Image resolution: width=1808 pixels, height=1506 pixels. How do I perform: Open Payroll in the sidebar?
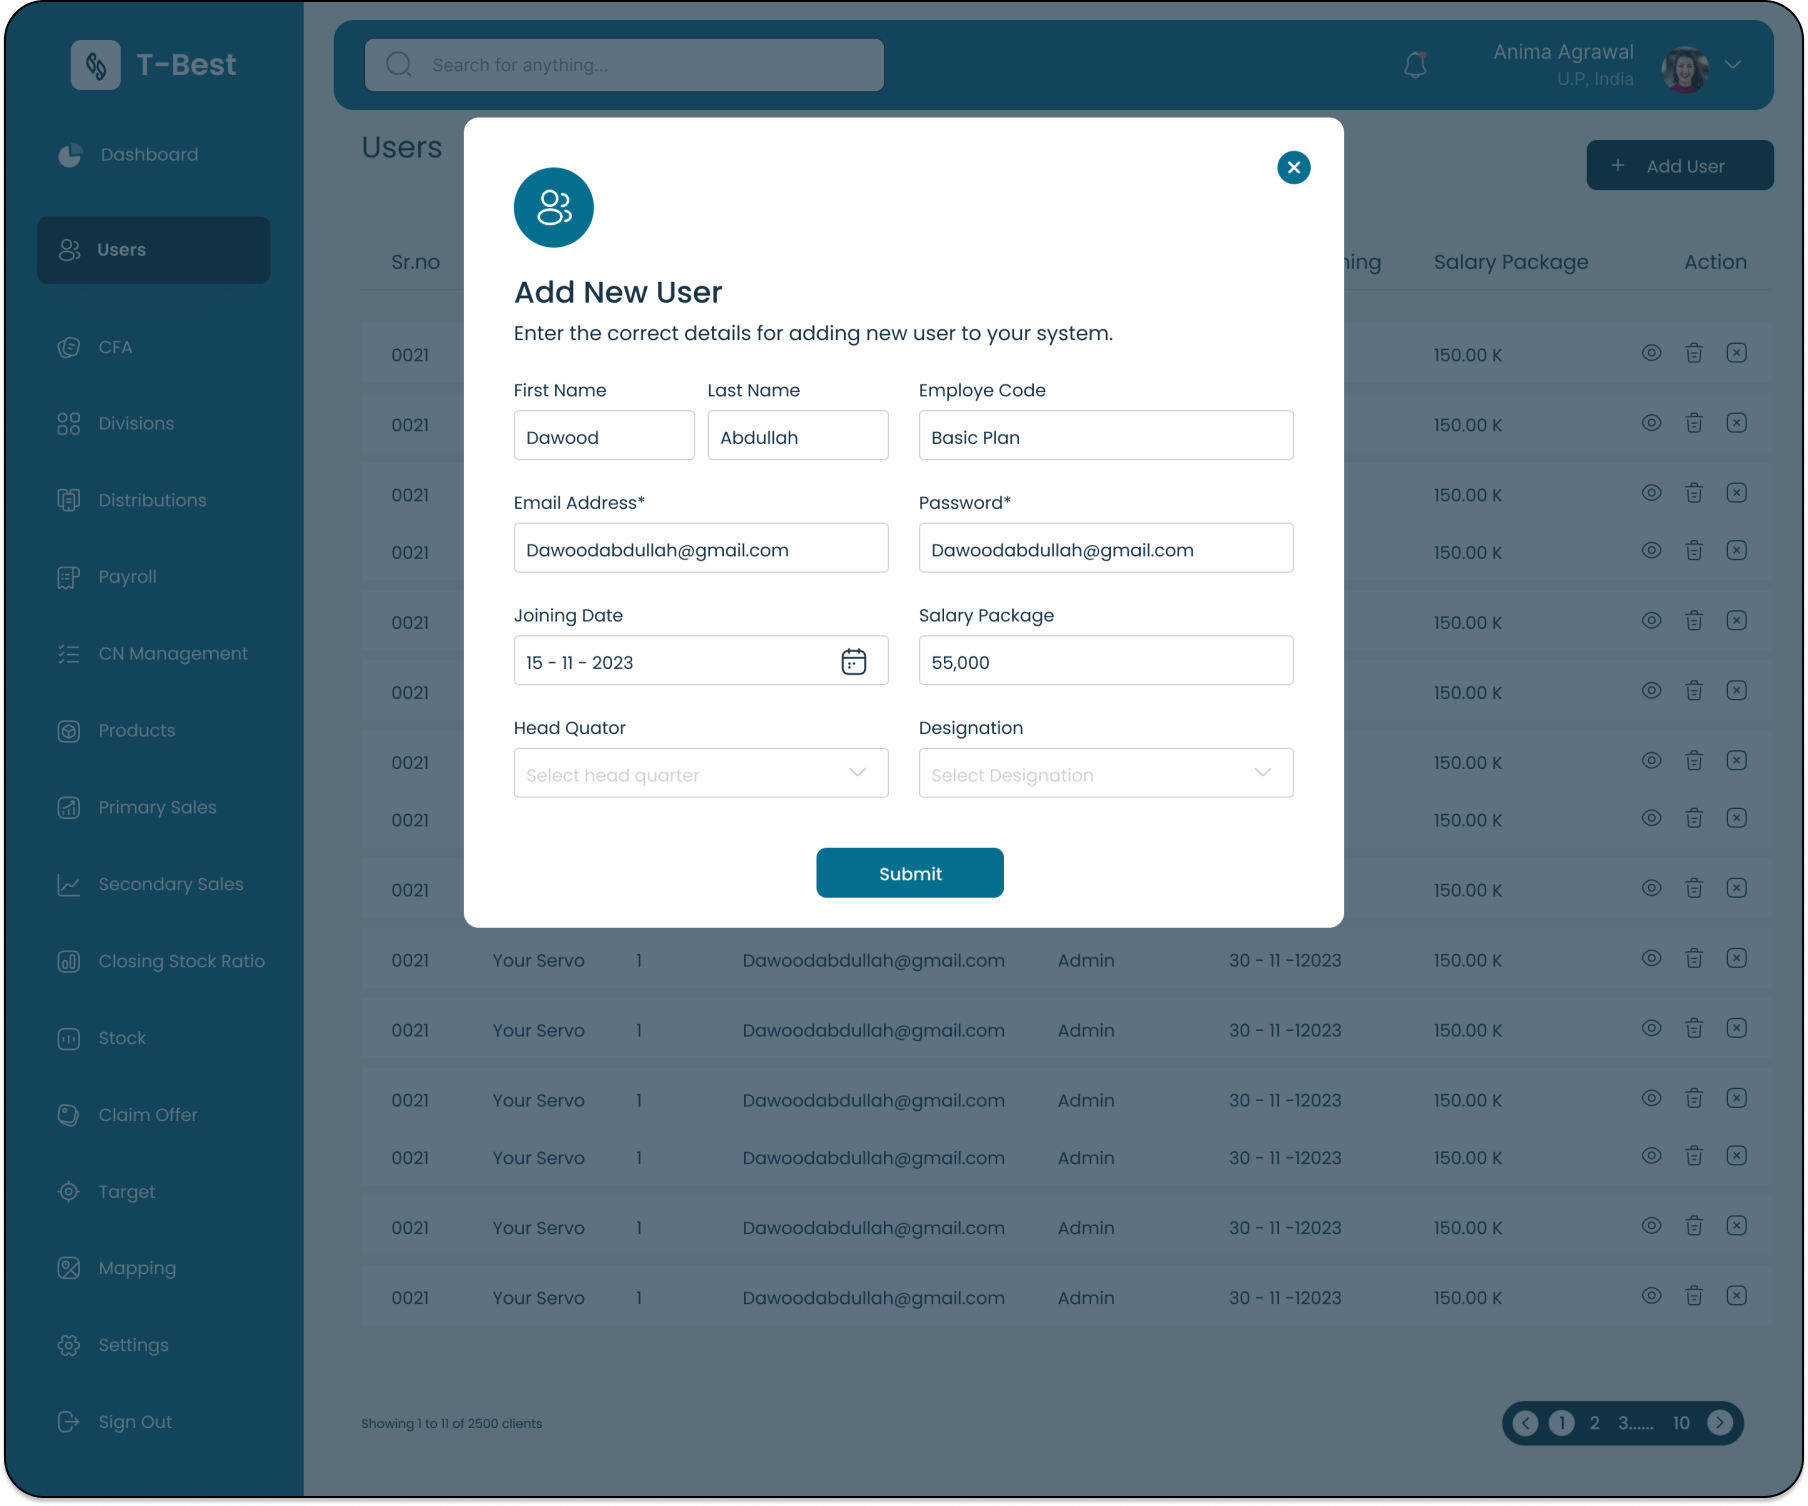(x=127, y=577)
